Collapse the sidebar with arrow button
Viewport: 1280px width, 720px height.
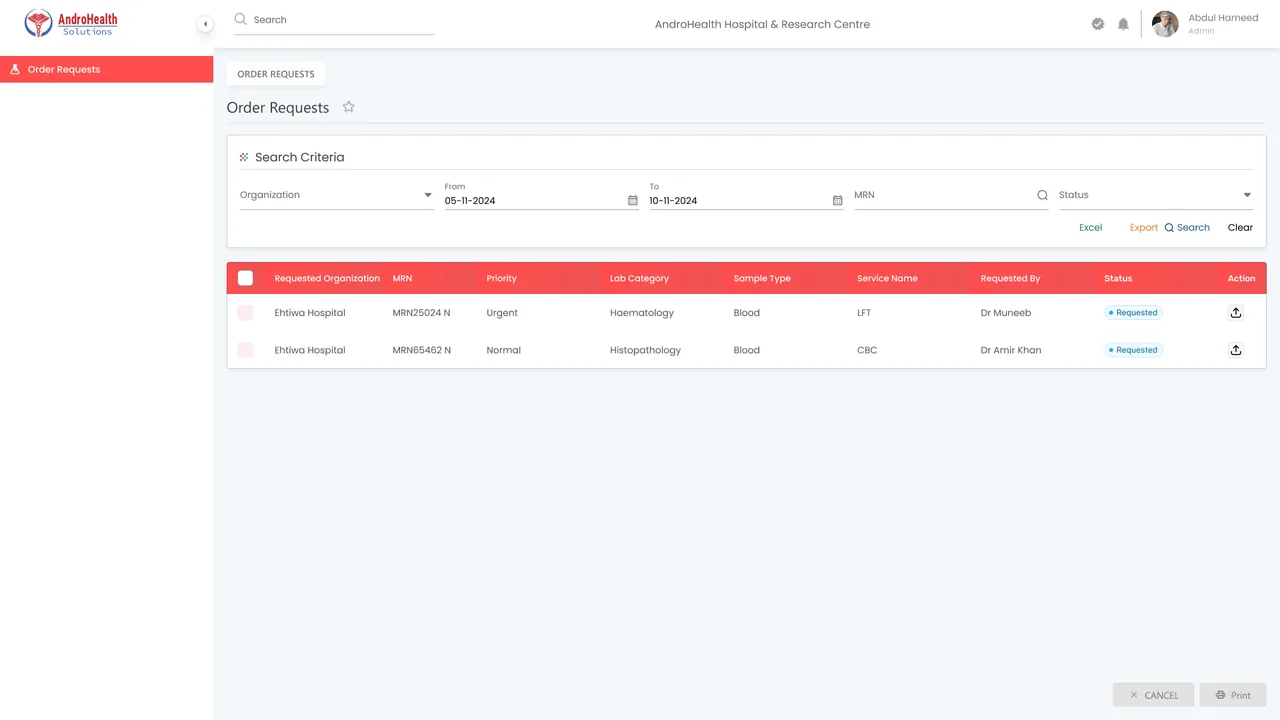pyautogui.click(x=205, y=24)
